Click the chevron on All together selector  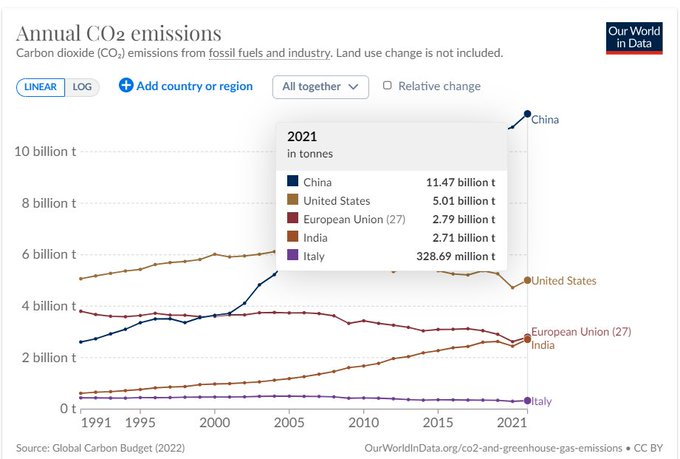point(353,87)
